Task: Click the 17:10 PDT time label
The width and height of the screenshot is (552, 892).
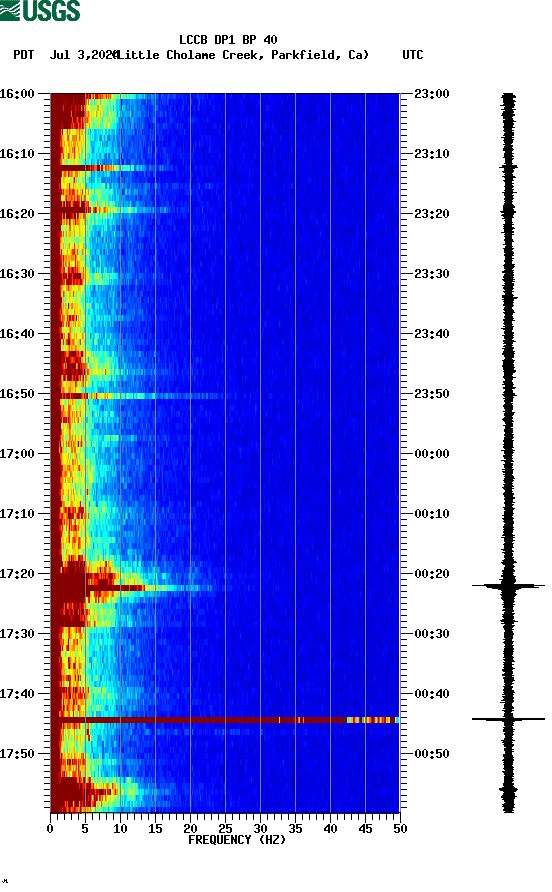Action: [17, 514]
